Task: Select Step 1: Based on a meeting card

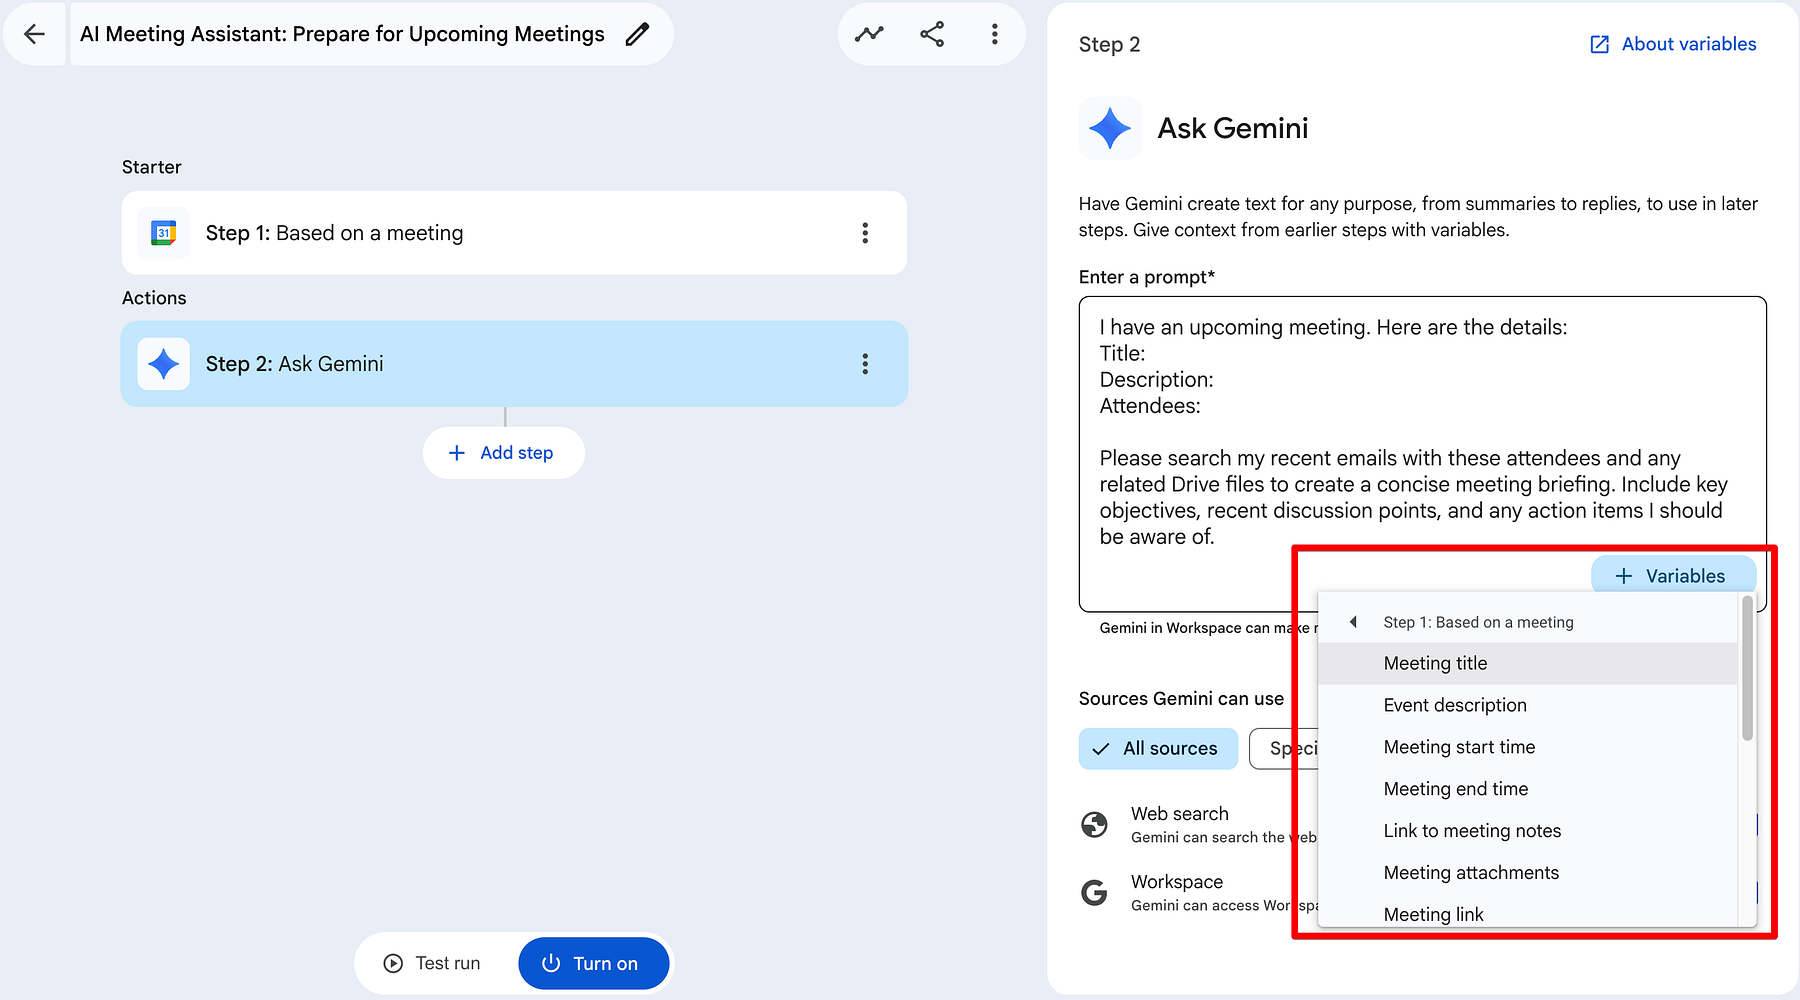Action: (514, 233)
